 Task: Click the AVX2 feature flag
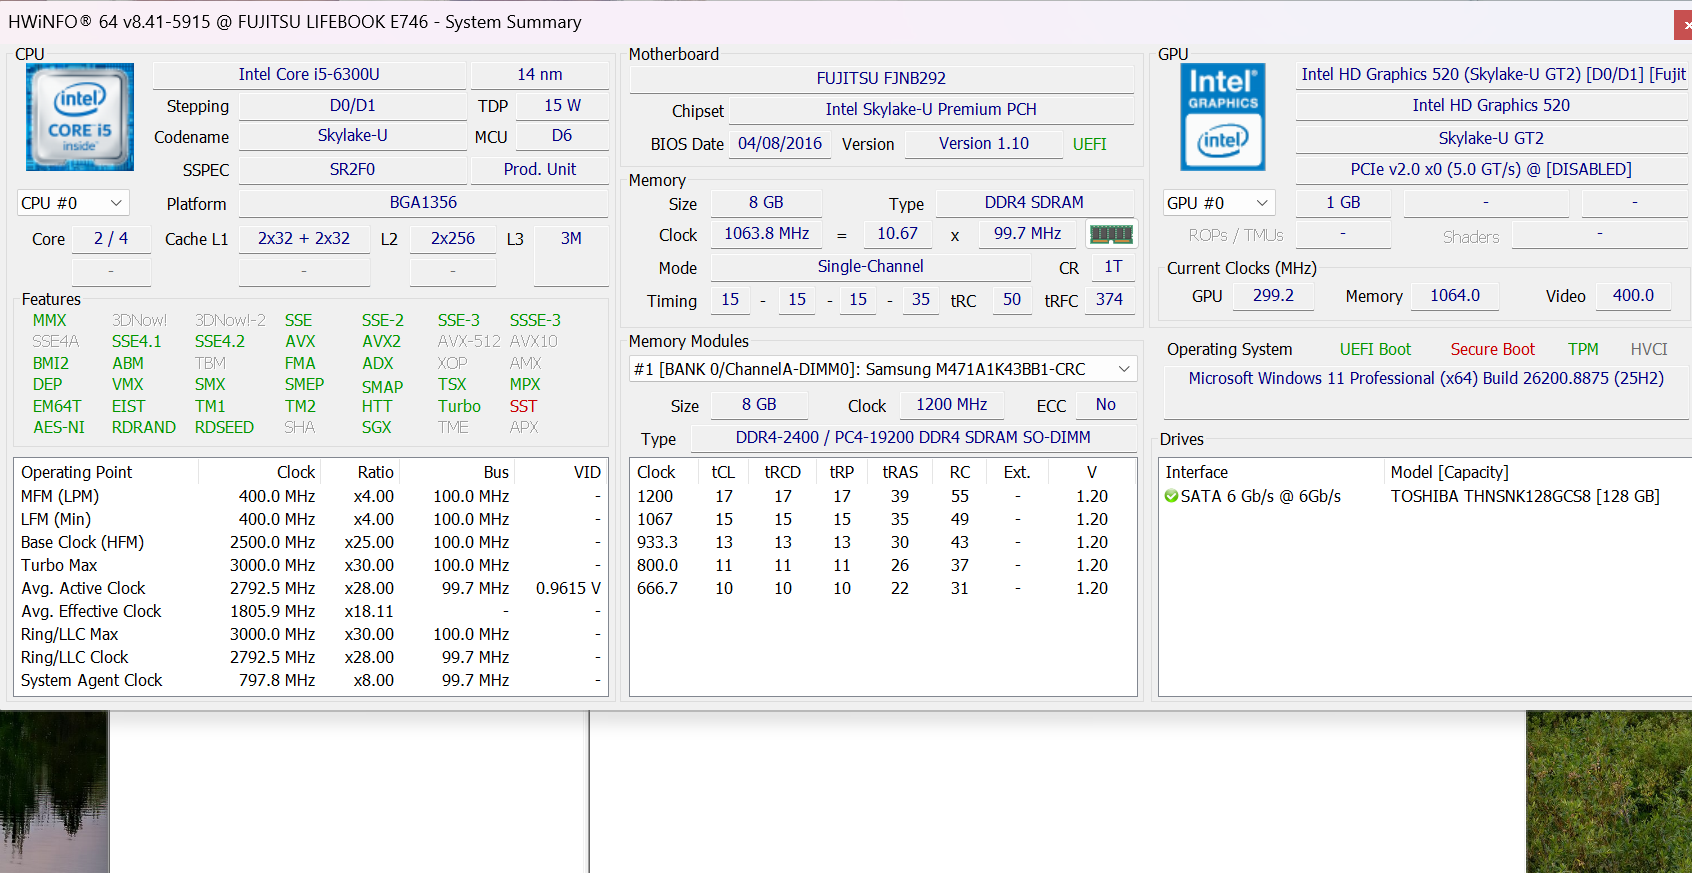tap(381, 341)
